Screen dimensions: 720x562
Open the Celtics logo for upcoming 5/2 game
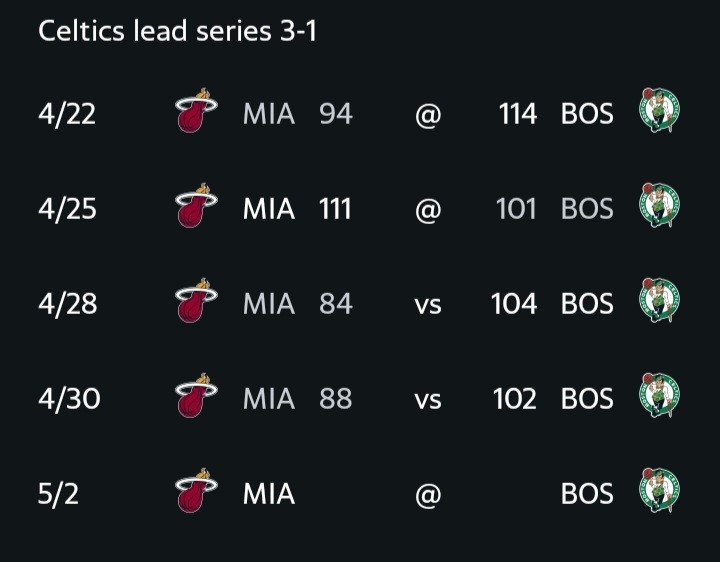[x=659, y=490]
